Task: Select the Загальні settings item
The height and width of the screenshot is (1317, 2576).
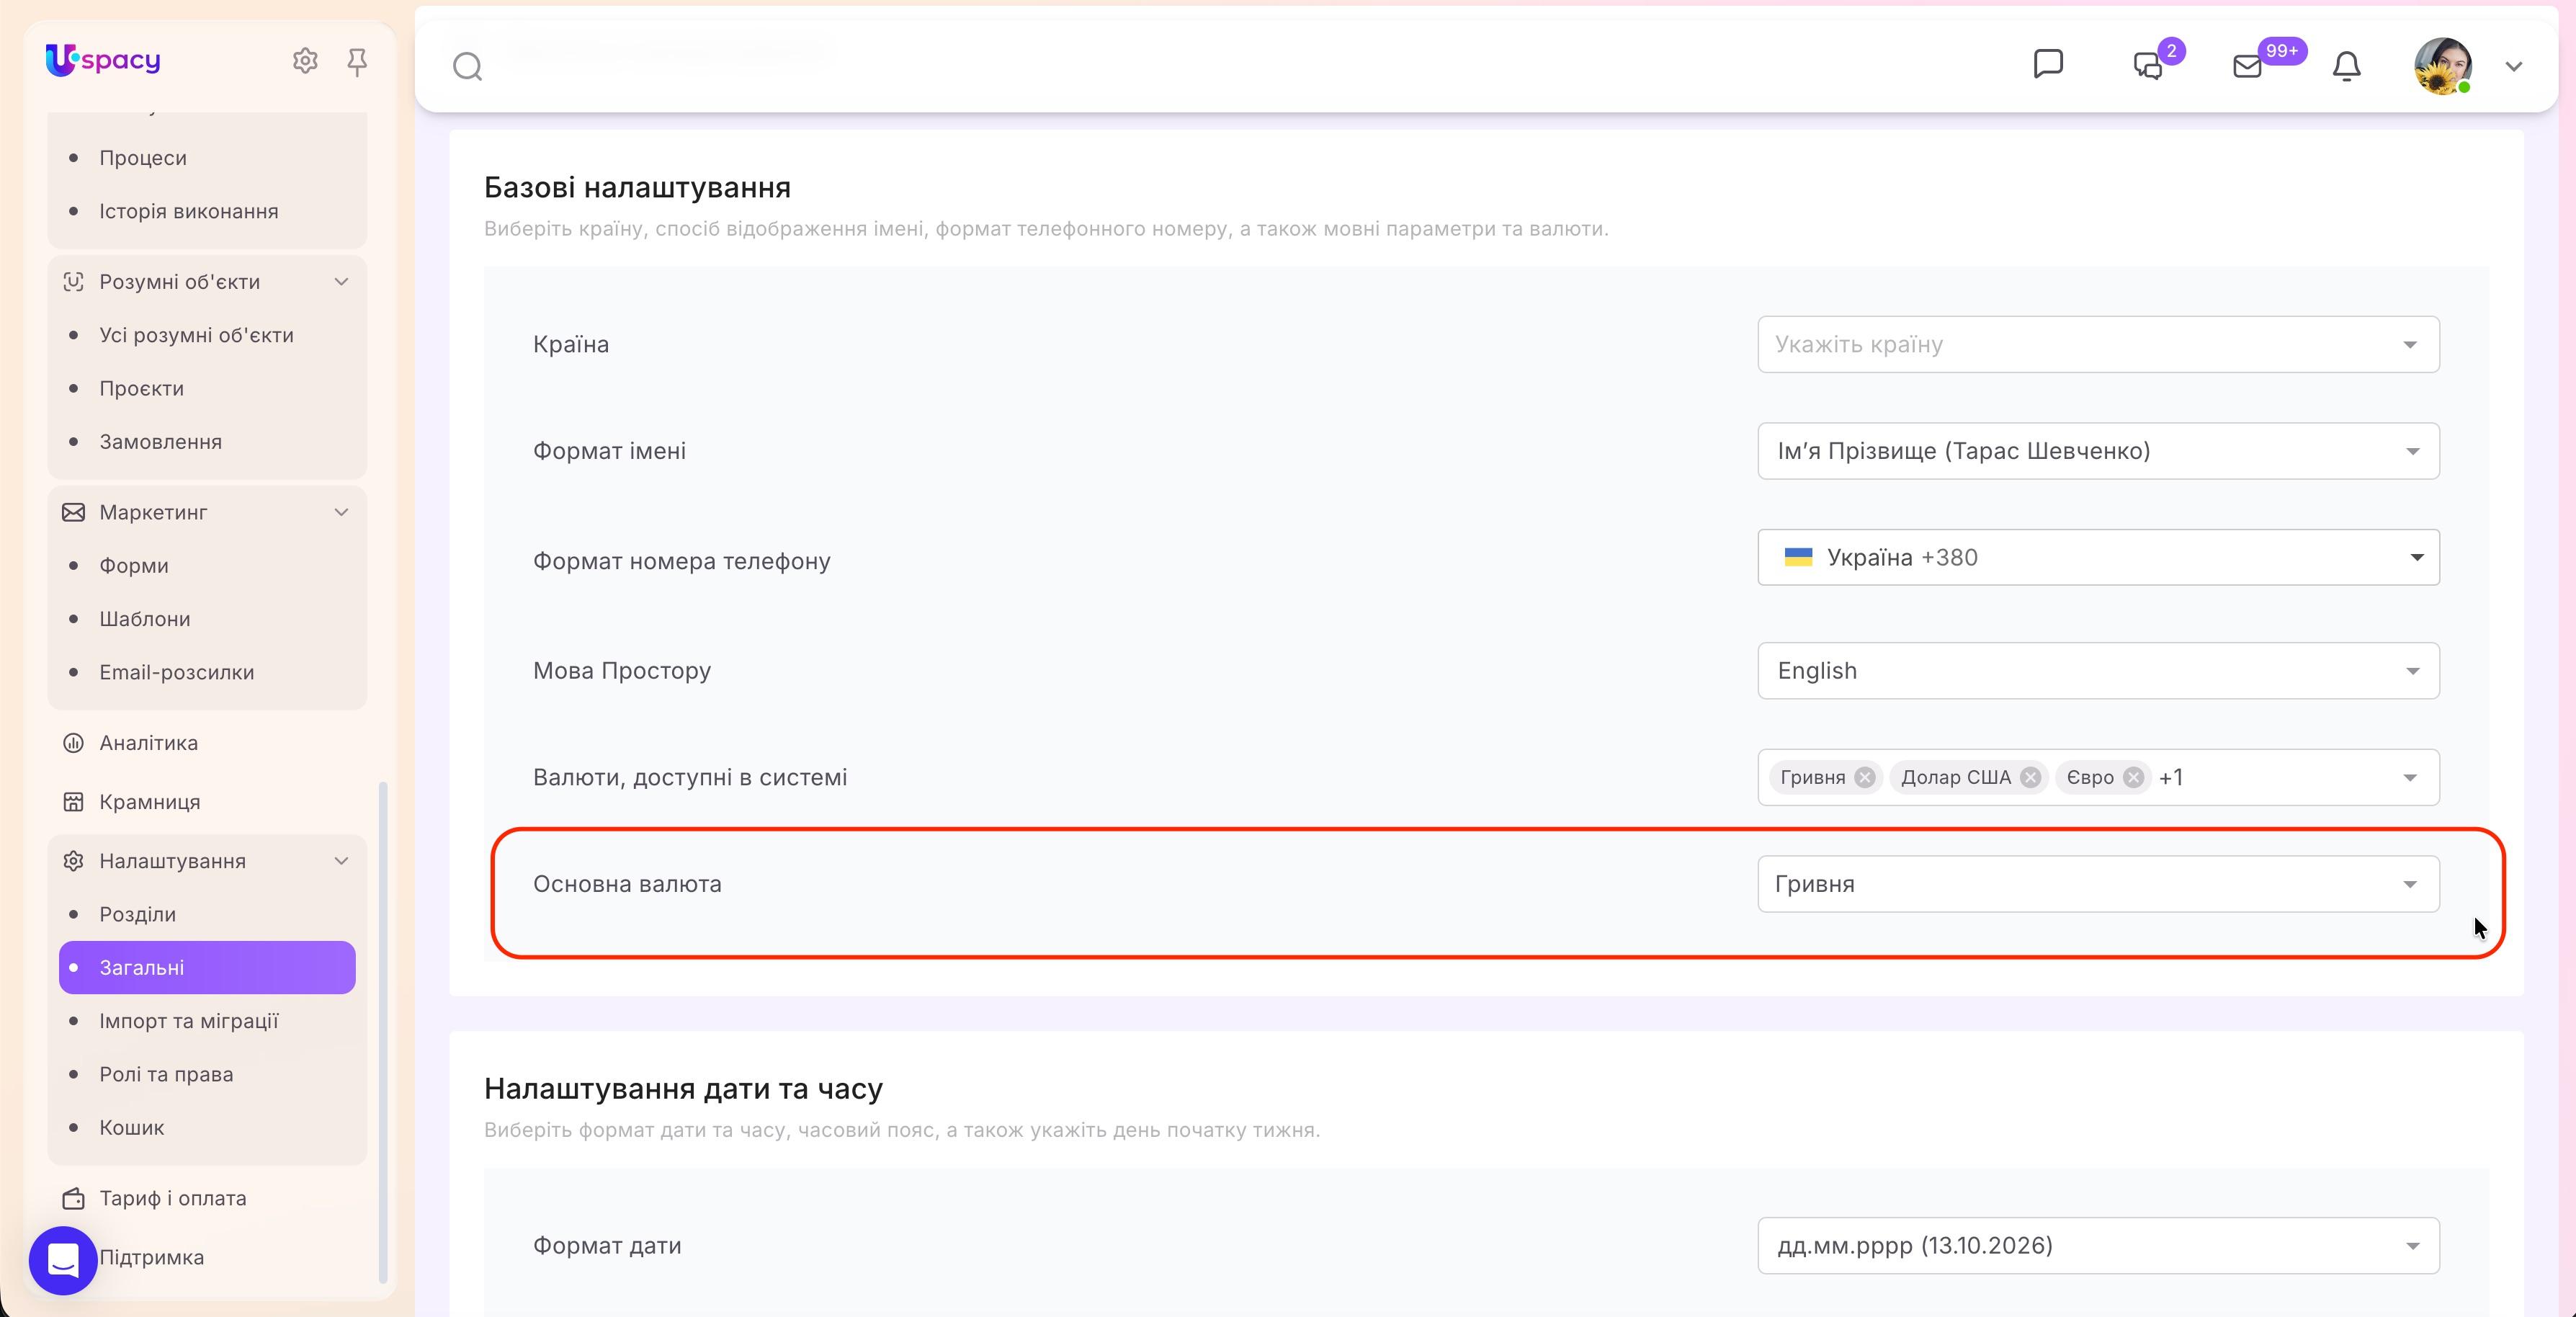Action: pos(207,967)
